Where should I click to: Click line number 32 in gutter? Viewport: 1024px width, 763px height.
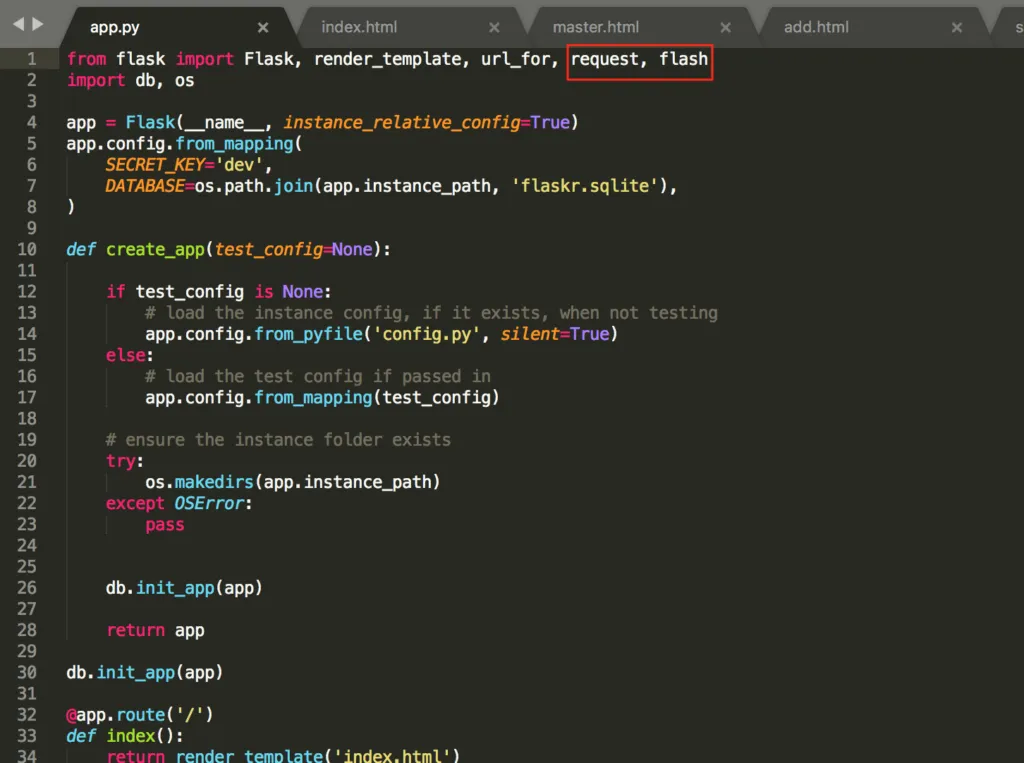(27, 715)
